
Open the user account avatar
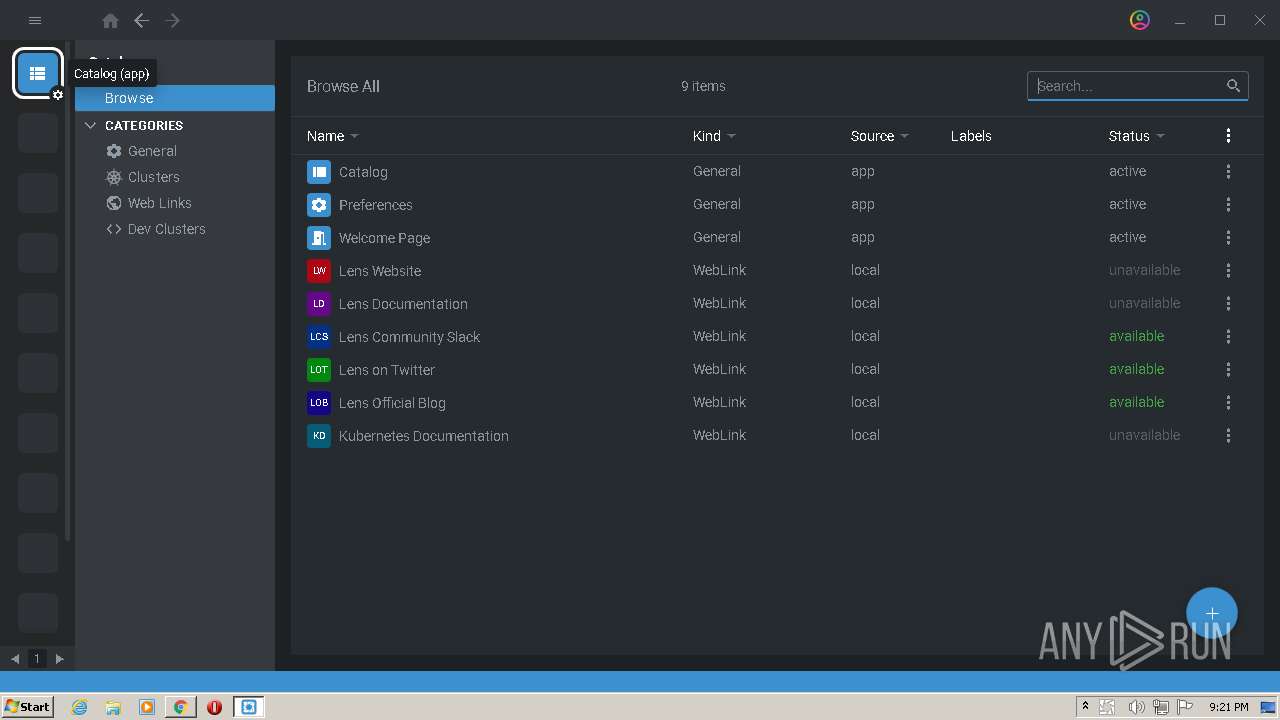(1140, 20)
